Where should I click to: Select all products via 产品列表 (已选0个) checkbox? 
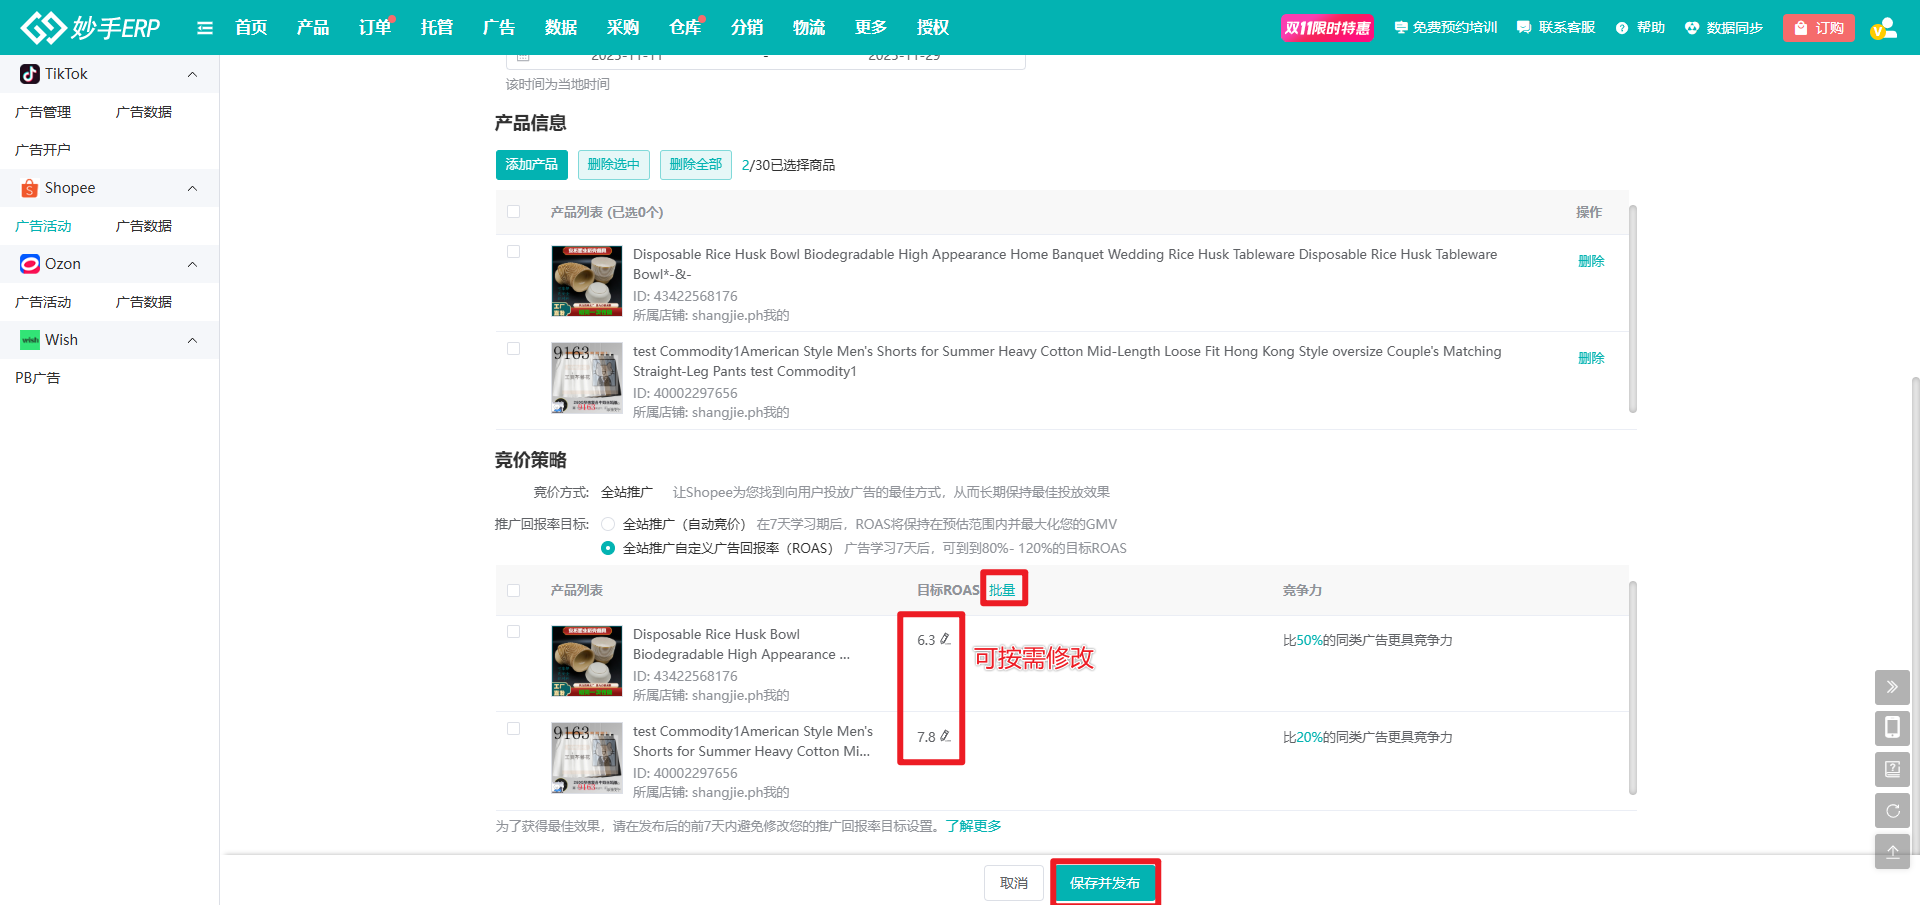513,212
